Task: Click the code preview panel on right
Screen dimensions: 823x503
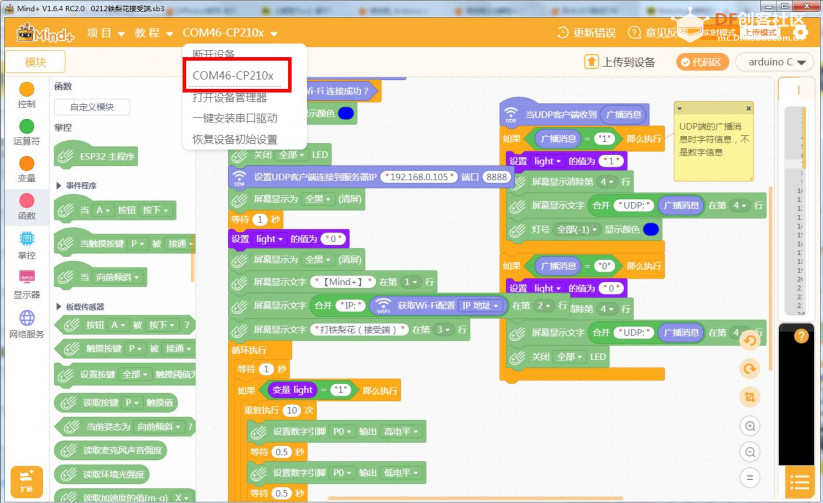Action: 795,210
